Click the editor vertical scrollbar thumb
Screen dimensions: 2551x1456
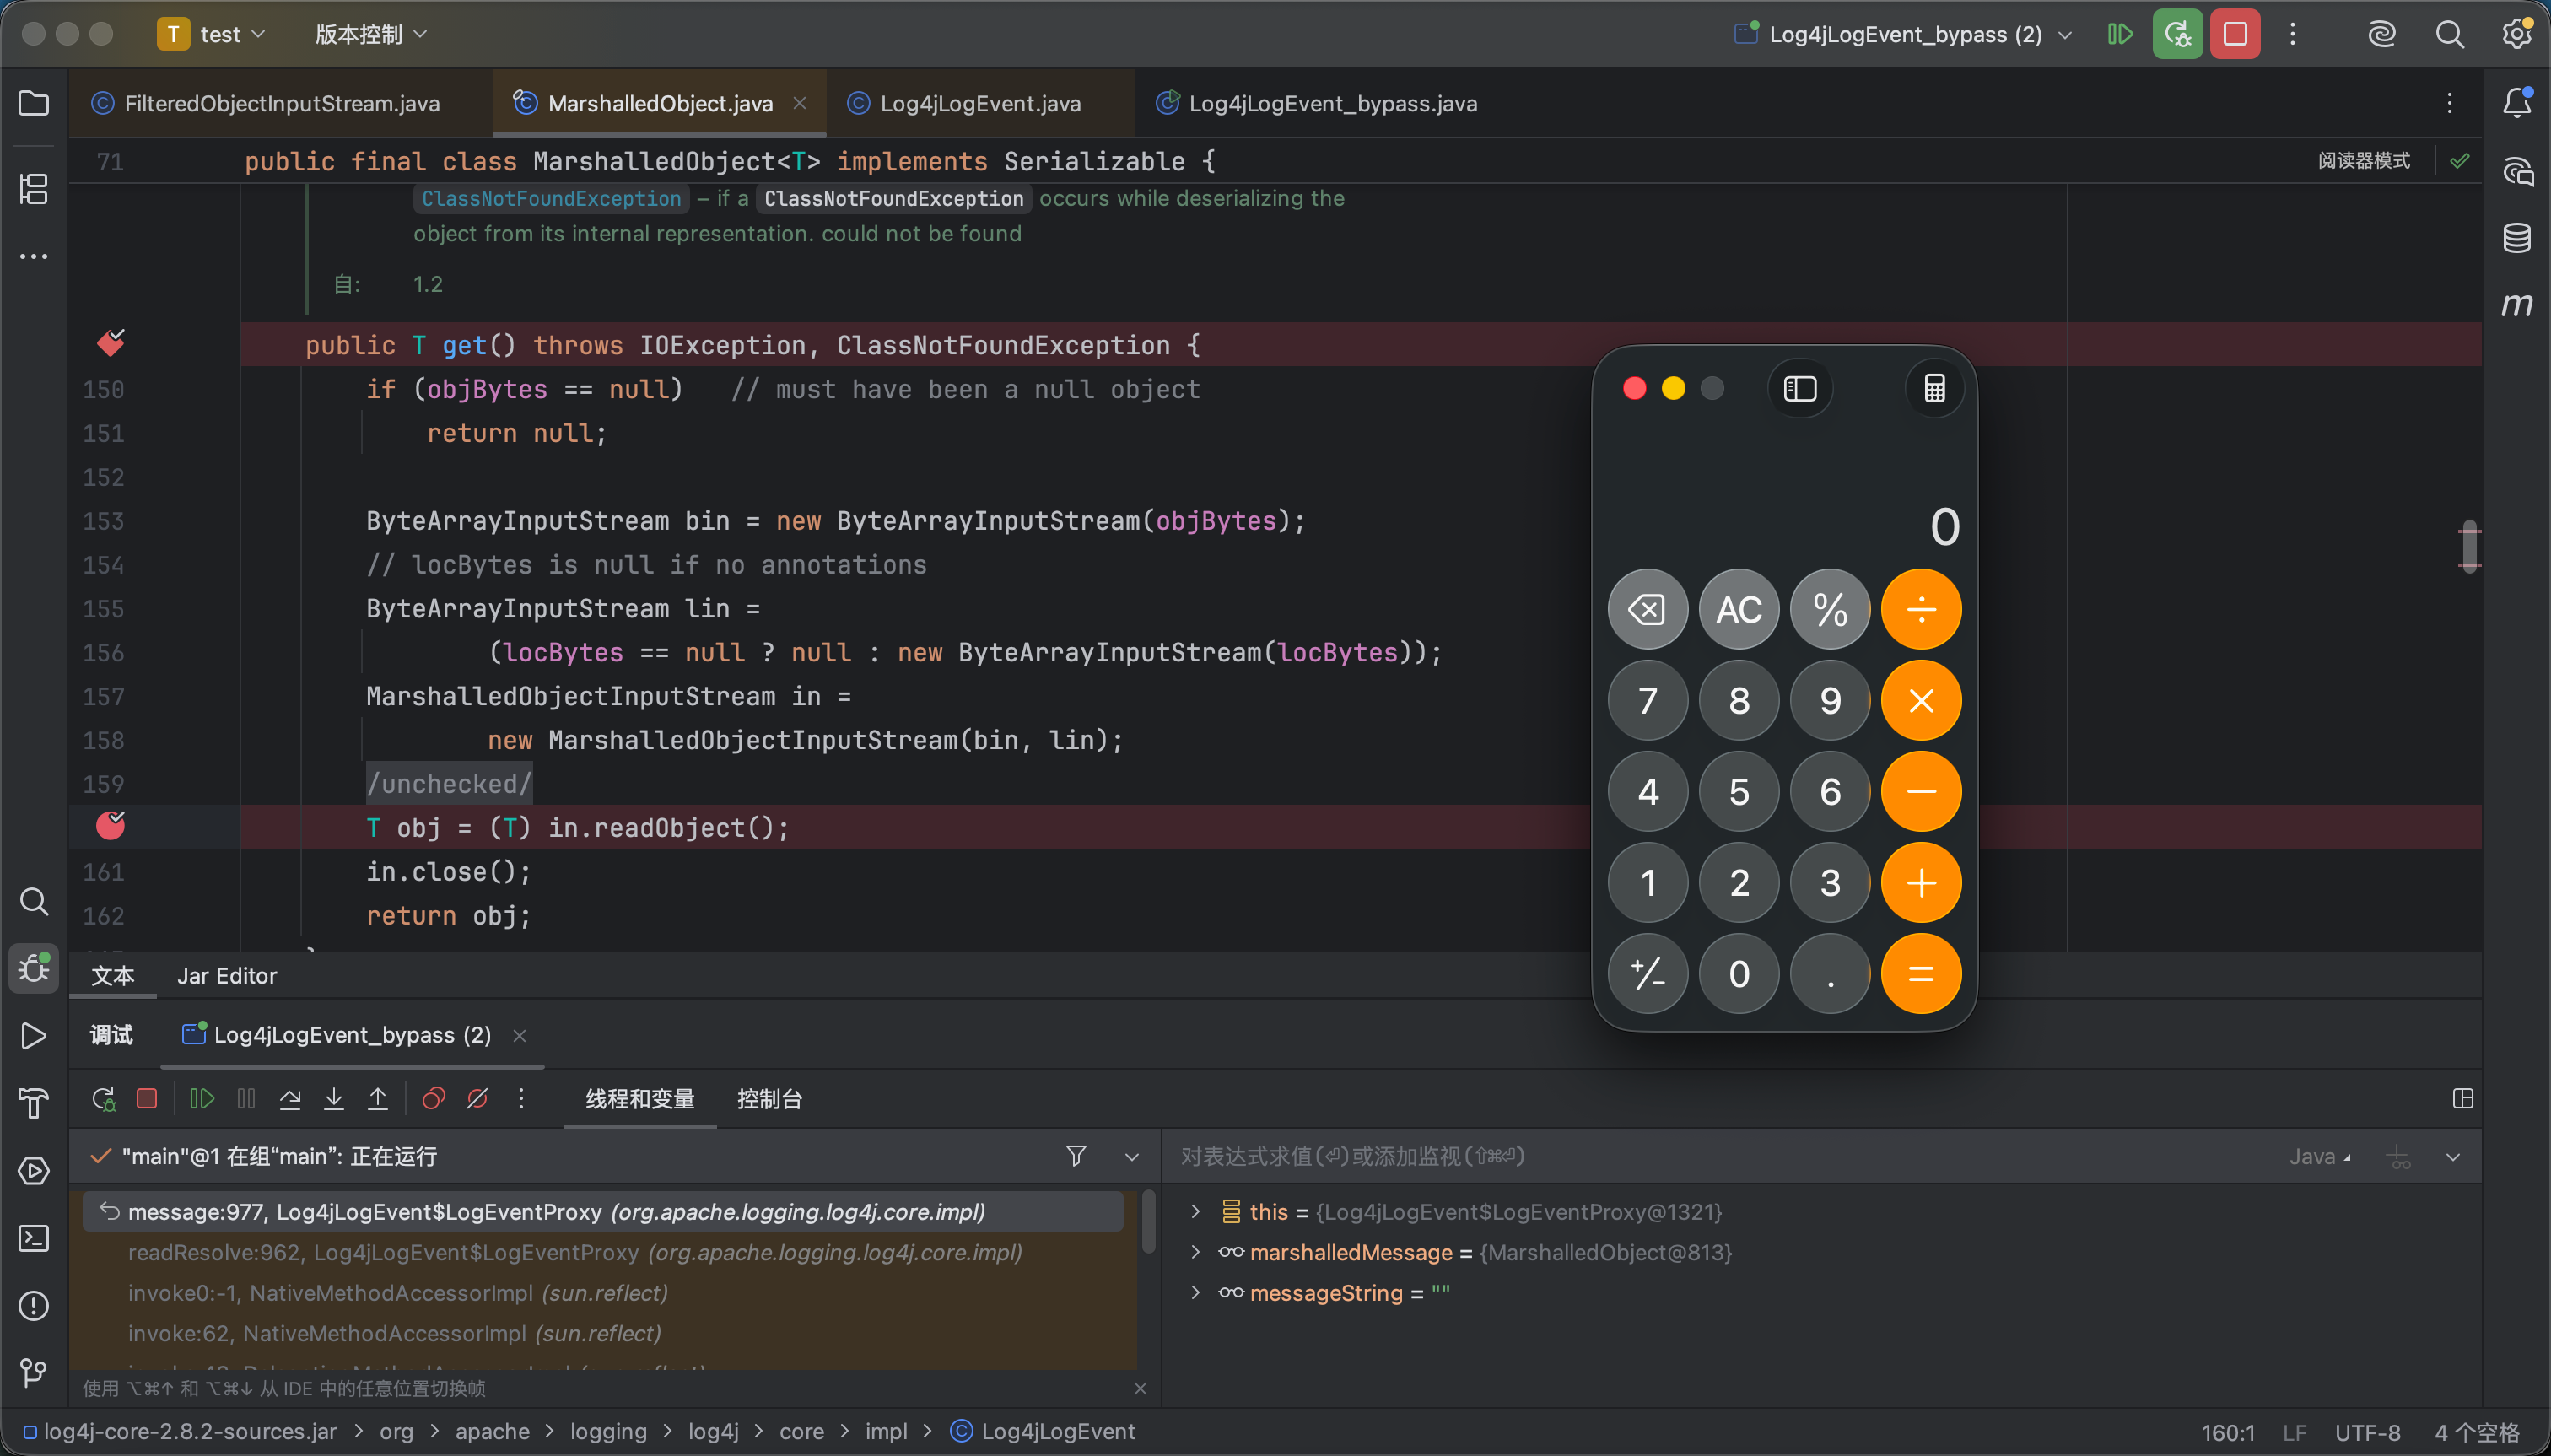(x=2469, y=545)
